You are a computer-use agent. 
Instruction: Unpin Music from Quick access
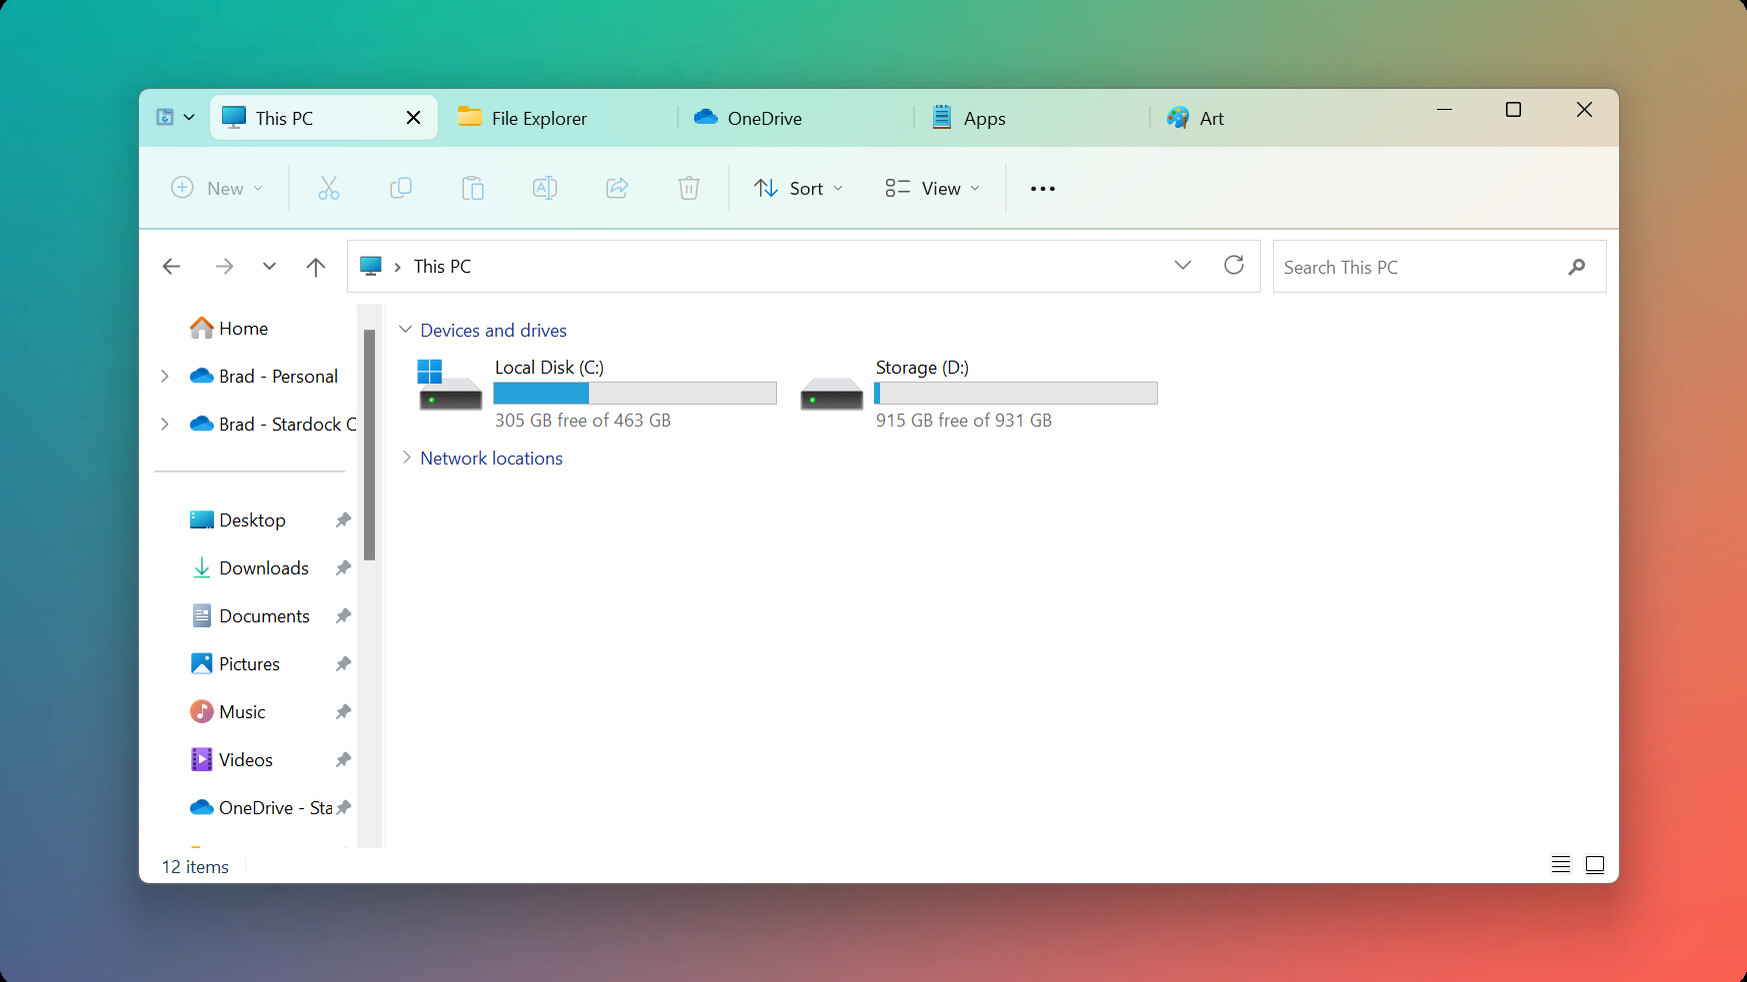[343, 711]
